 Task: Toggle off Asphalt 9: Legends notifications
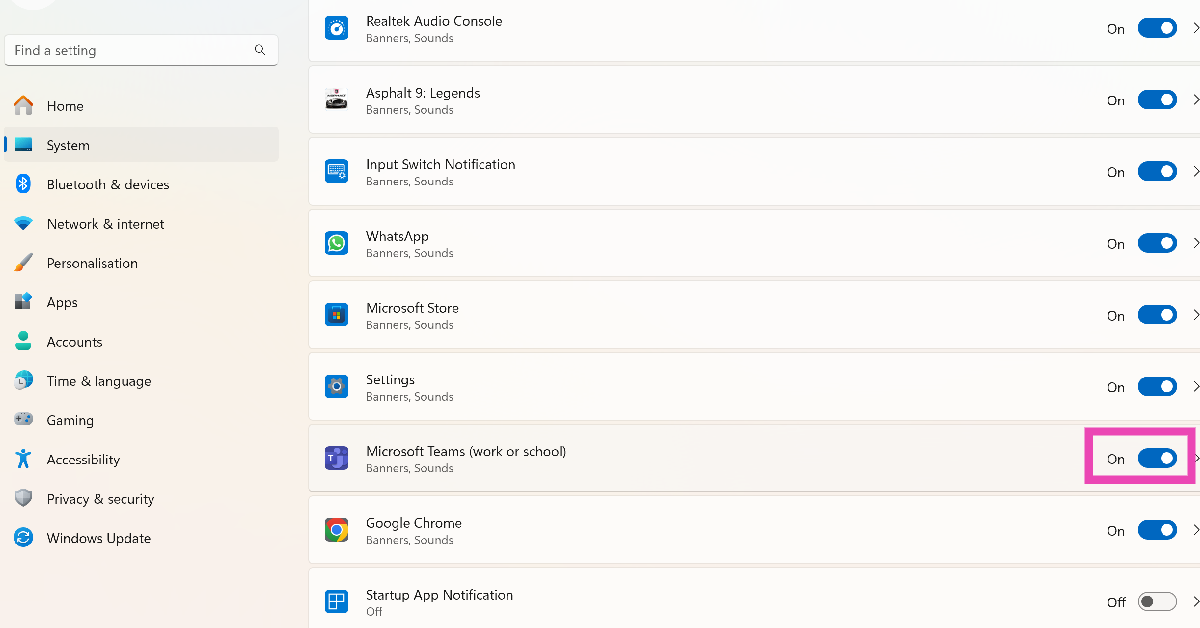pyautogui.click(x=1157, y=100)
